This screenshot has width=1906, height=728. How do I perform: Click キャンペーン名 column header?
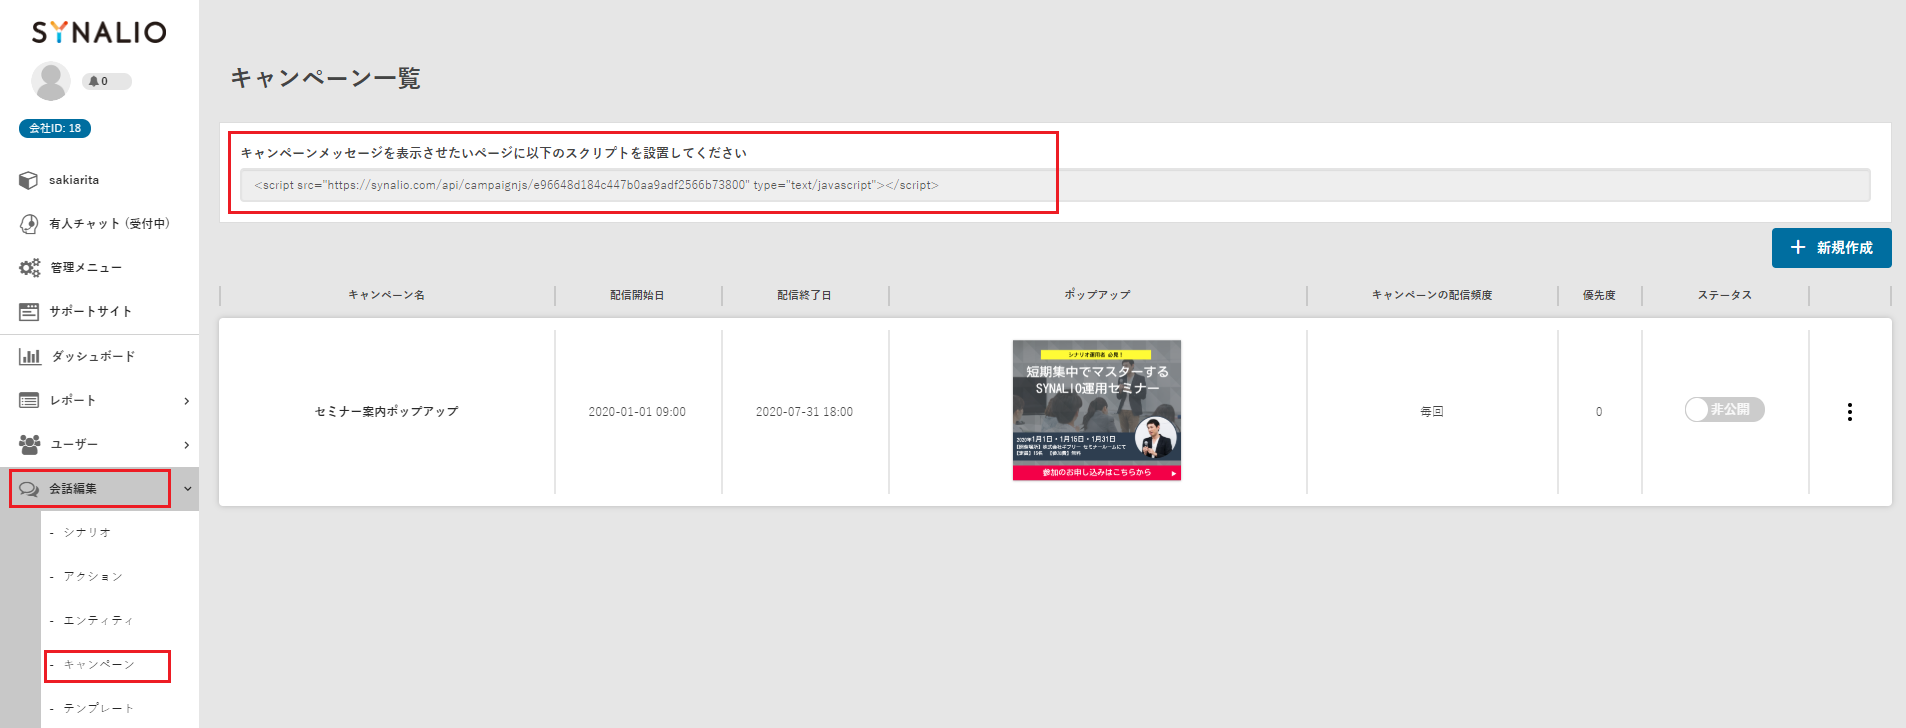click(386, 295)
